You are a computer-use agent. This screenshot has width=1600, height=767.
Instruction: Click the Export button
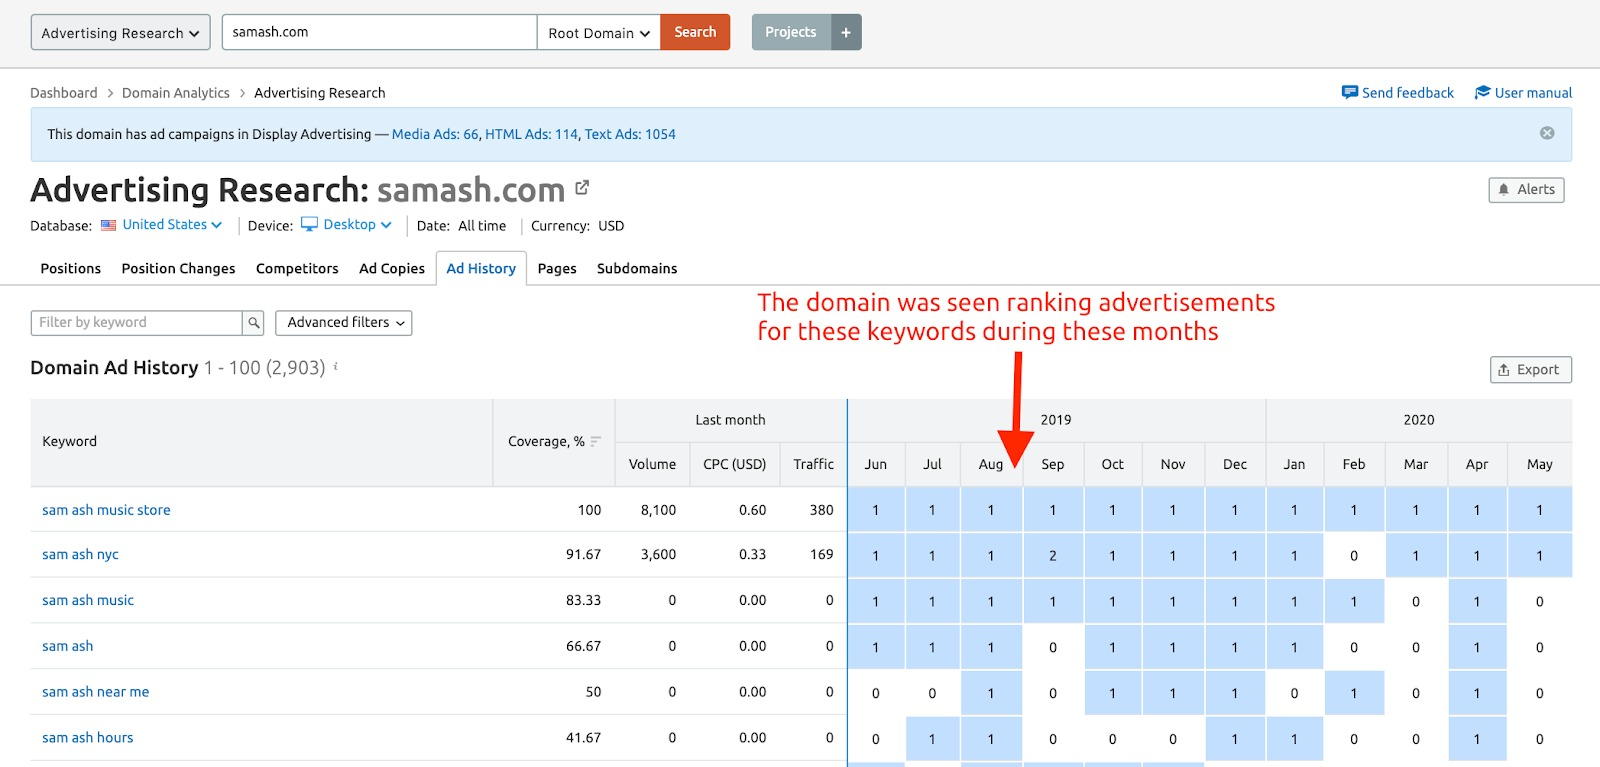(1531, 370)
